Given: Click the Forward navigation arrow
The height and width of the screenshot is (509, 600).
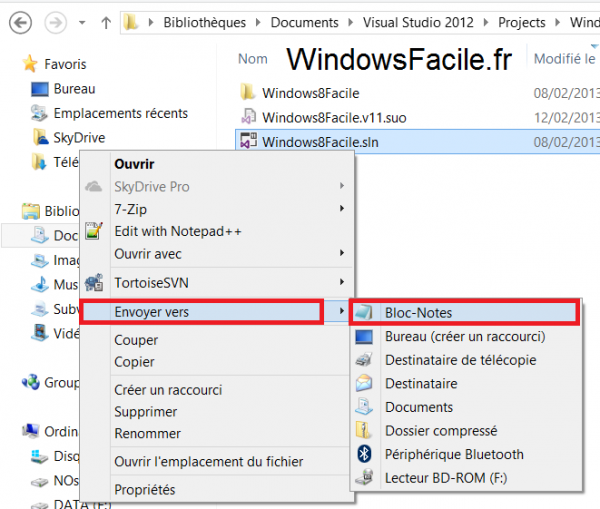Looking at the screenshot, I should coord(55,23).
